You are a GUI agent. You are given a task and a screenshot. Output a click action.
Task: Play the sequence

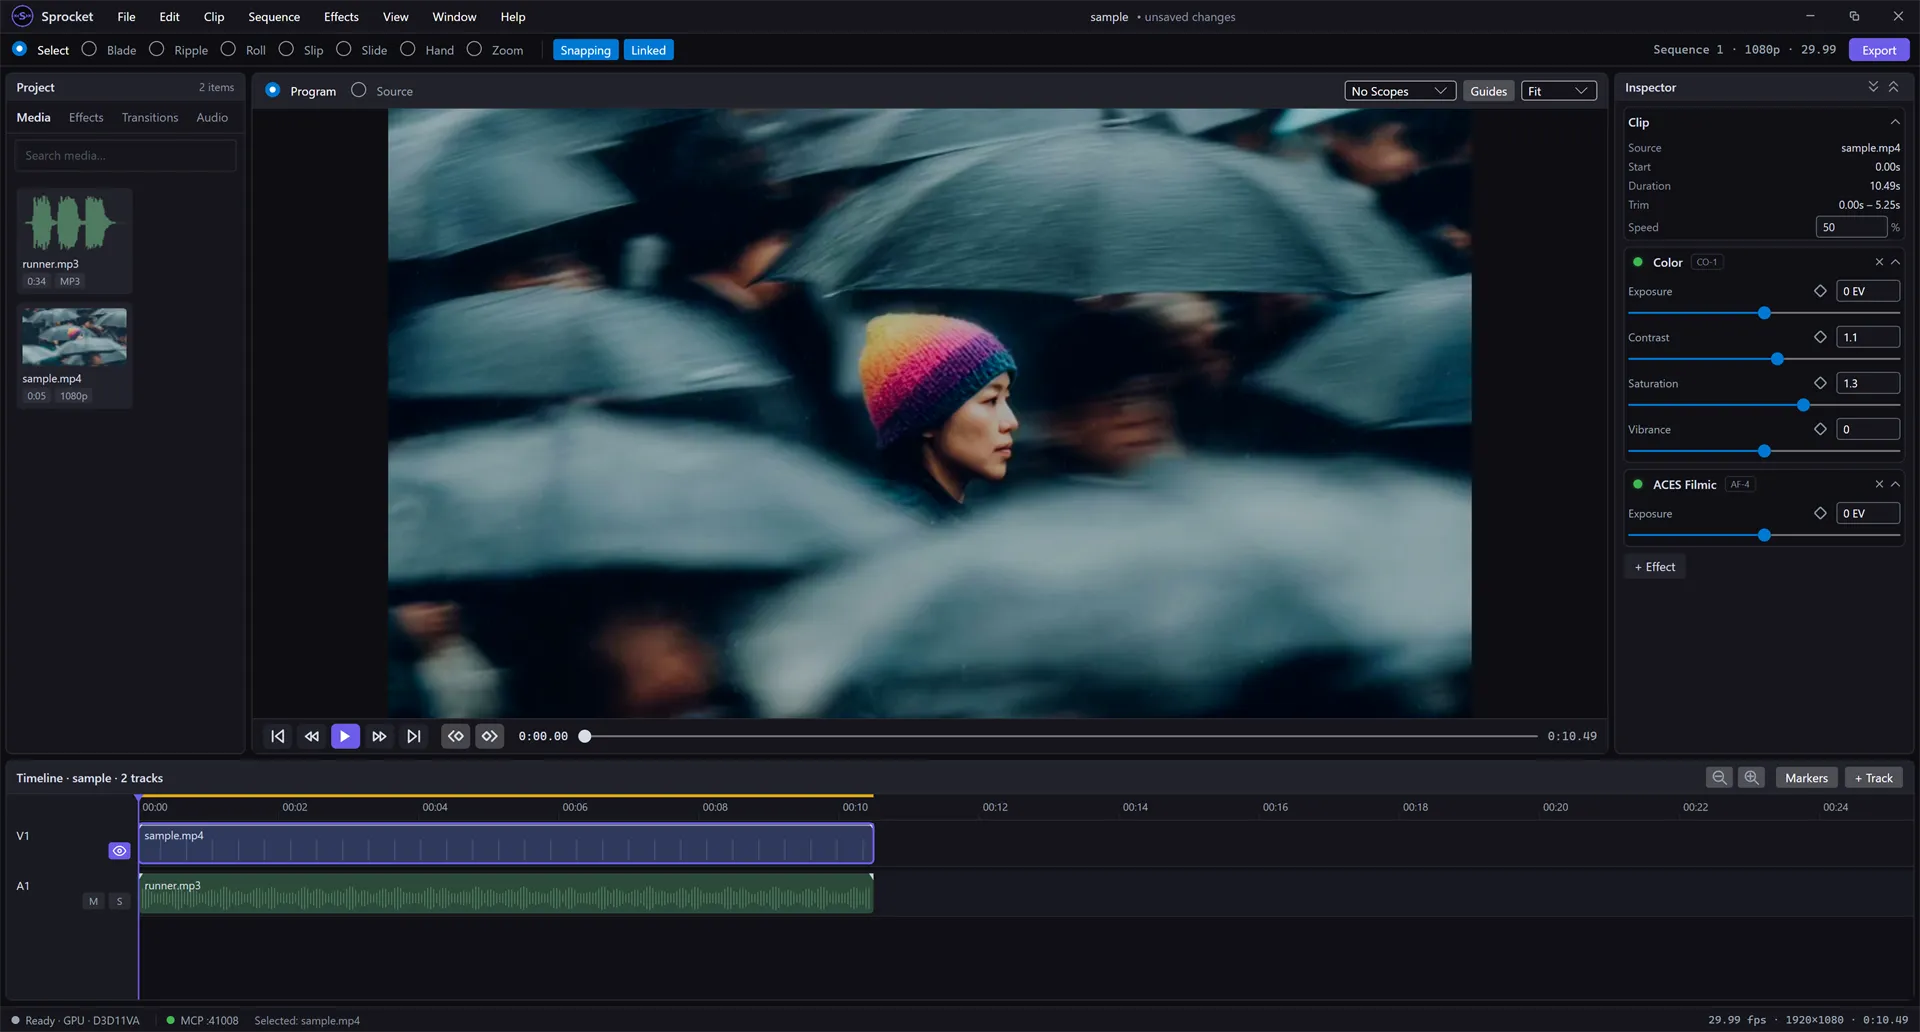pos(345,736)
